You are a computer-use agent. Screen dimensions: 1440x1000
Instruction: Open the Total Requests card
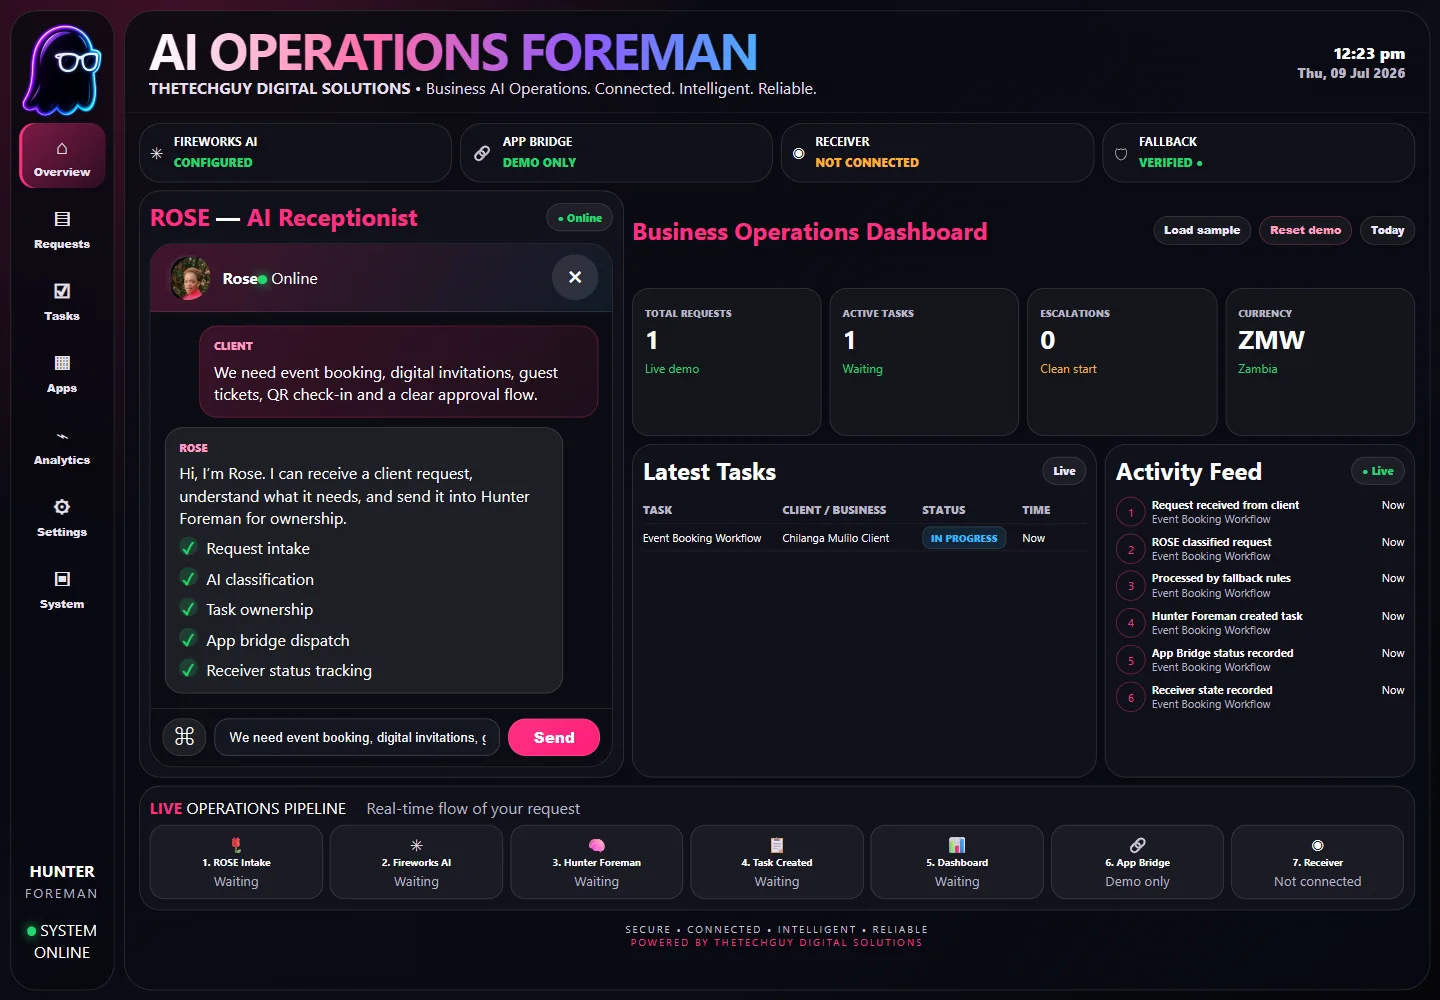727,362
